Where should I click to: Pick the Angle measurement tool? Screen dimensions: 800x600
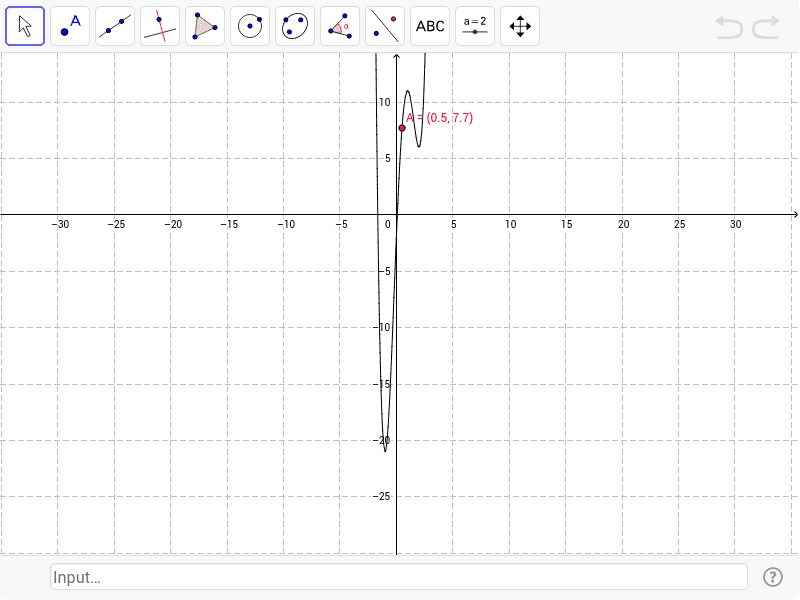point(340,26)
